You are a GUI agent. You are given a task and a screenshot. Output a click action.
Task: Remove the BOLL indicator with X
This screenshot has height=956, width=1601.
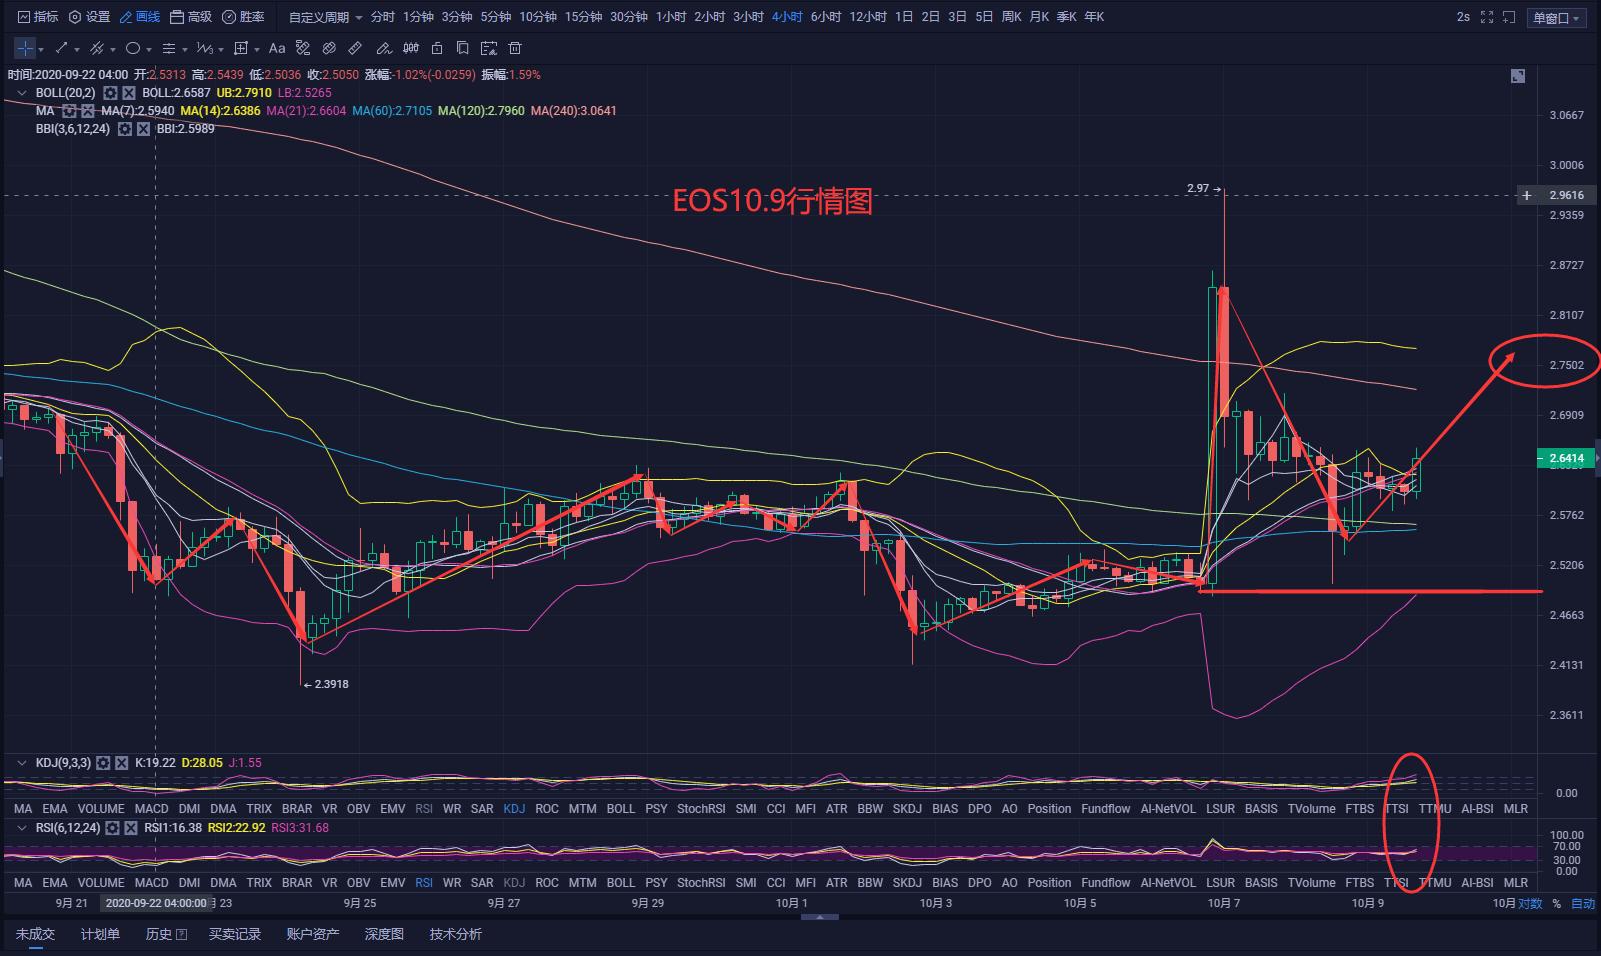pyautogui.click(x=129, y=93)
